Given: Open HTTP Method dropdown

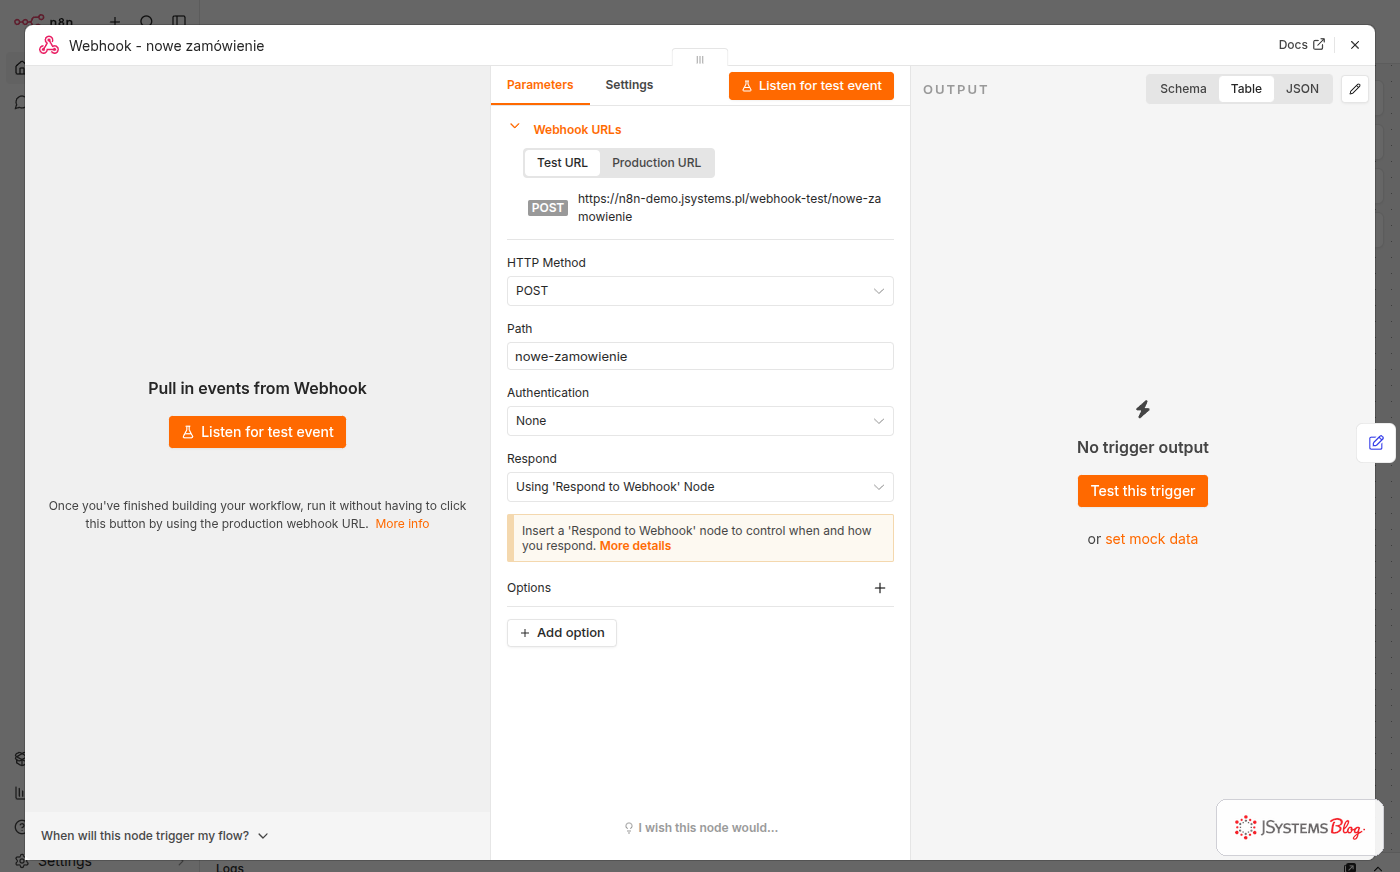Looking at the screenshot, I should click(x=700, y=291).
